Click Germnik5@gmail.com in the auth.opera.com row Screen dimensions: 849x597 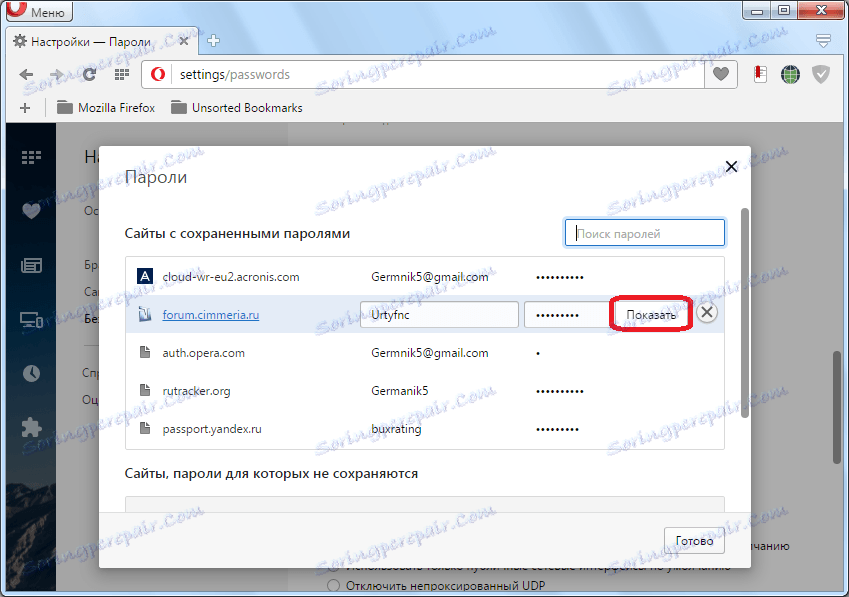429,353
